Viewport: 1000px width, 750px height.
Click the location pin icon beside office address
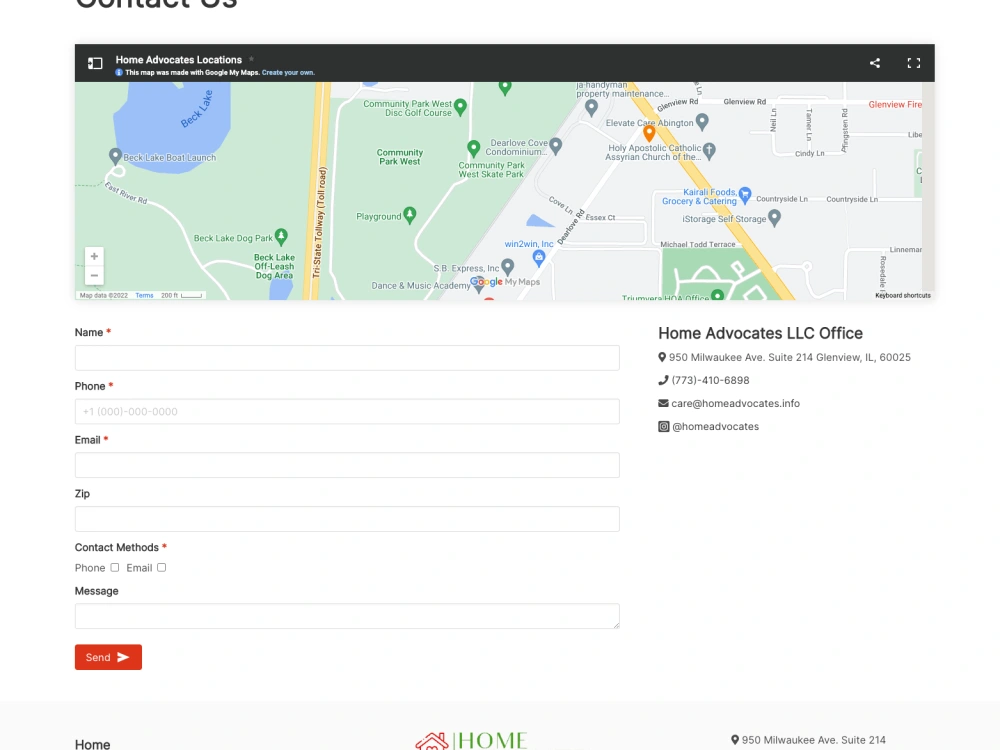coord(662,357)
